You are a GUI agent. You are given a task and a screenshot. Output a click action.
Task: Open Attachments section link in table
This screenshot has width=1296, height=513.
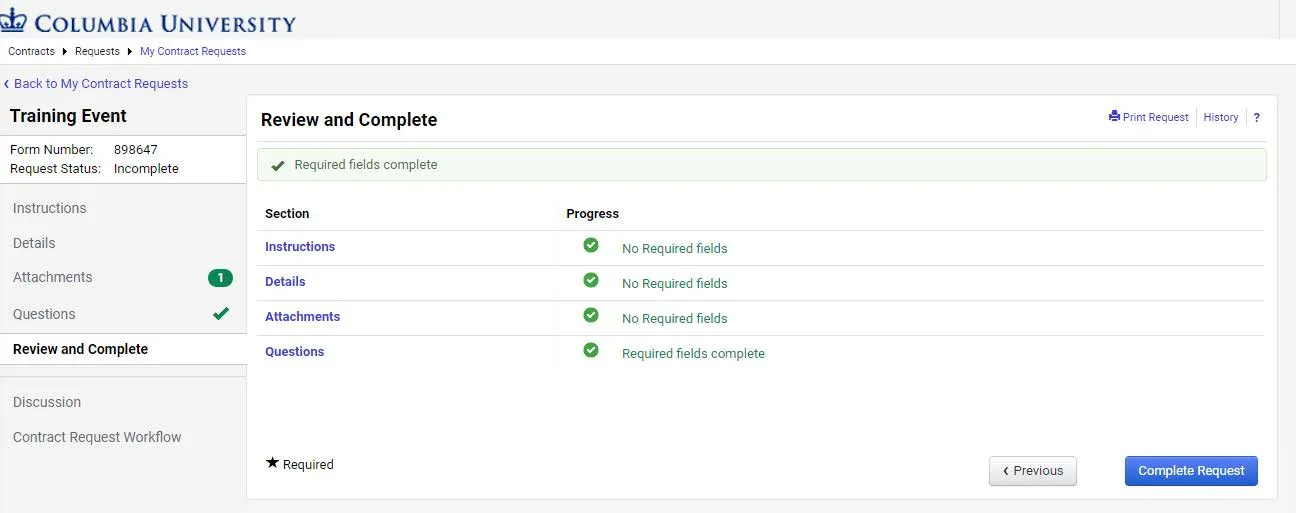pyautogui.click(x=302, y=316)
